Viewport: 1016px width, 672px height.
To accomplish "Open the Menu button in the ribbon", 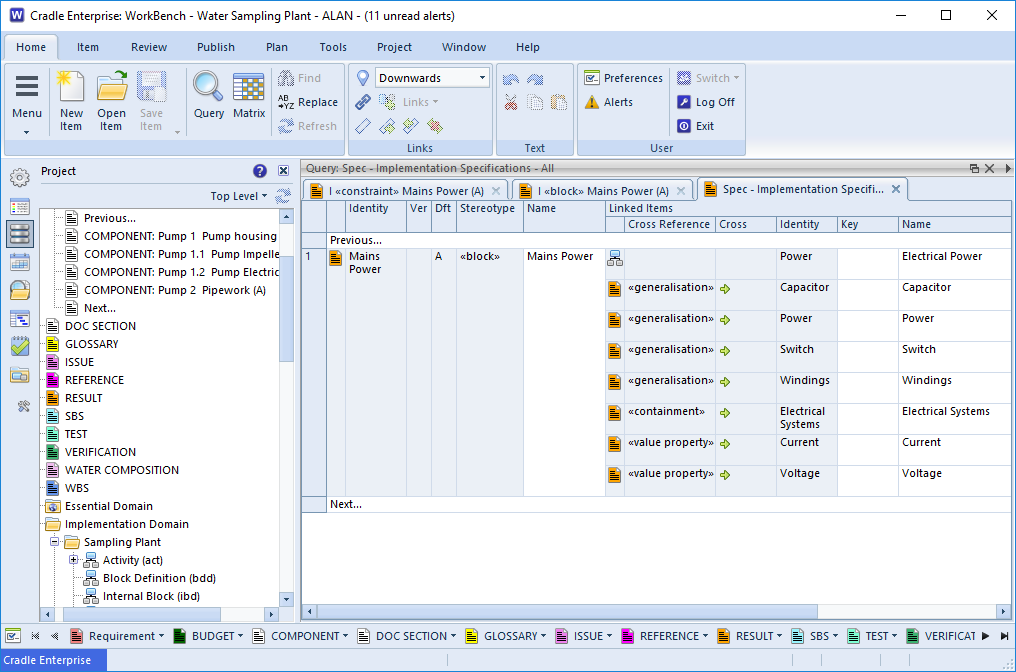I will coord(27,100).
